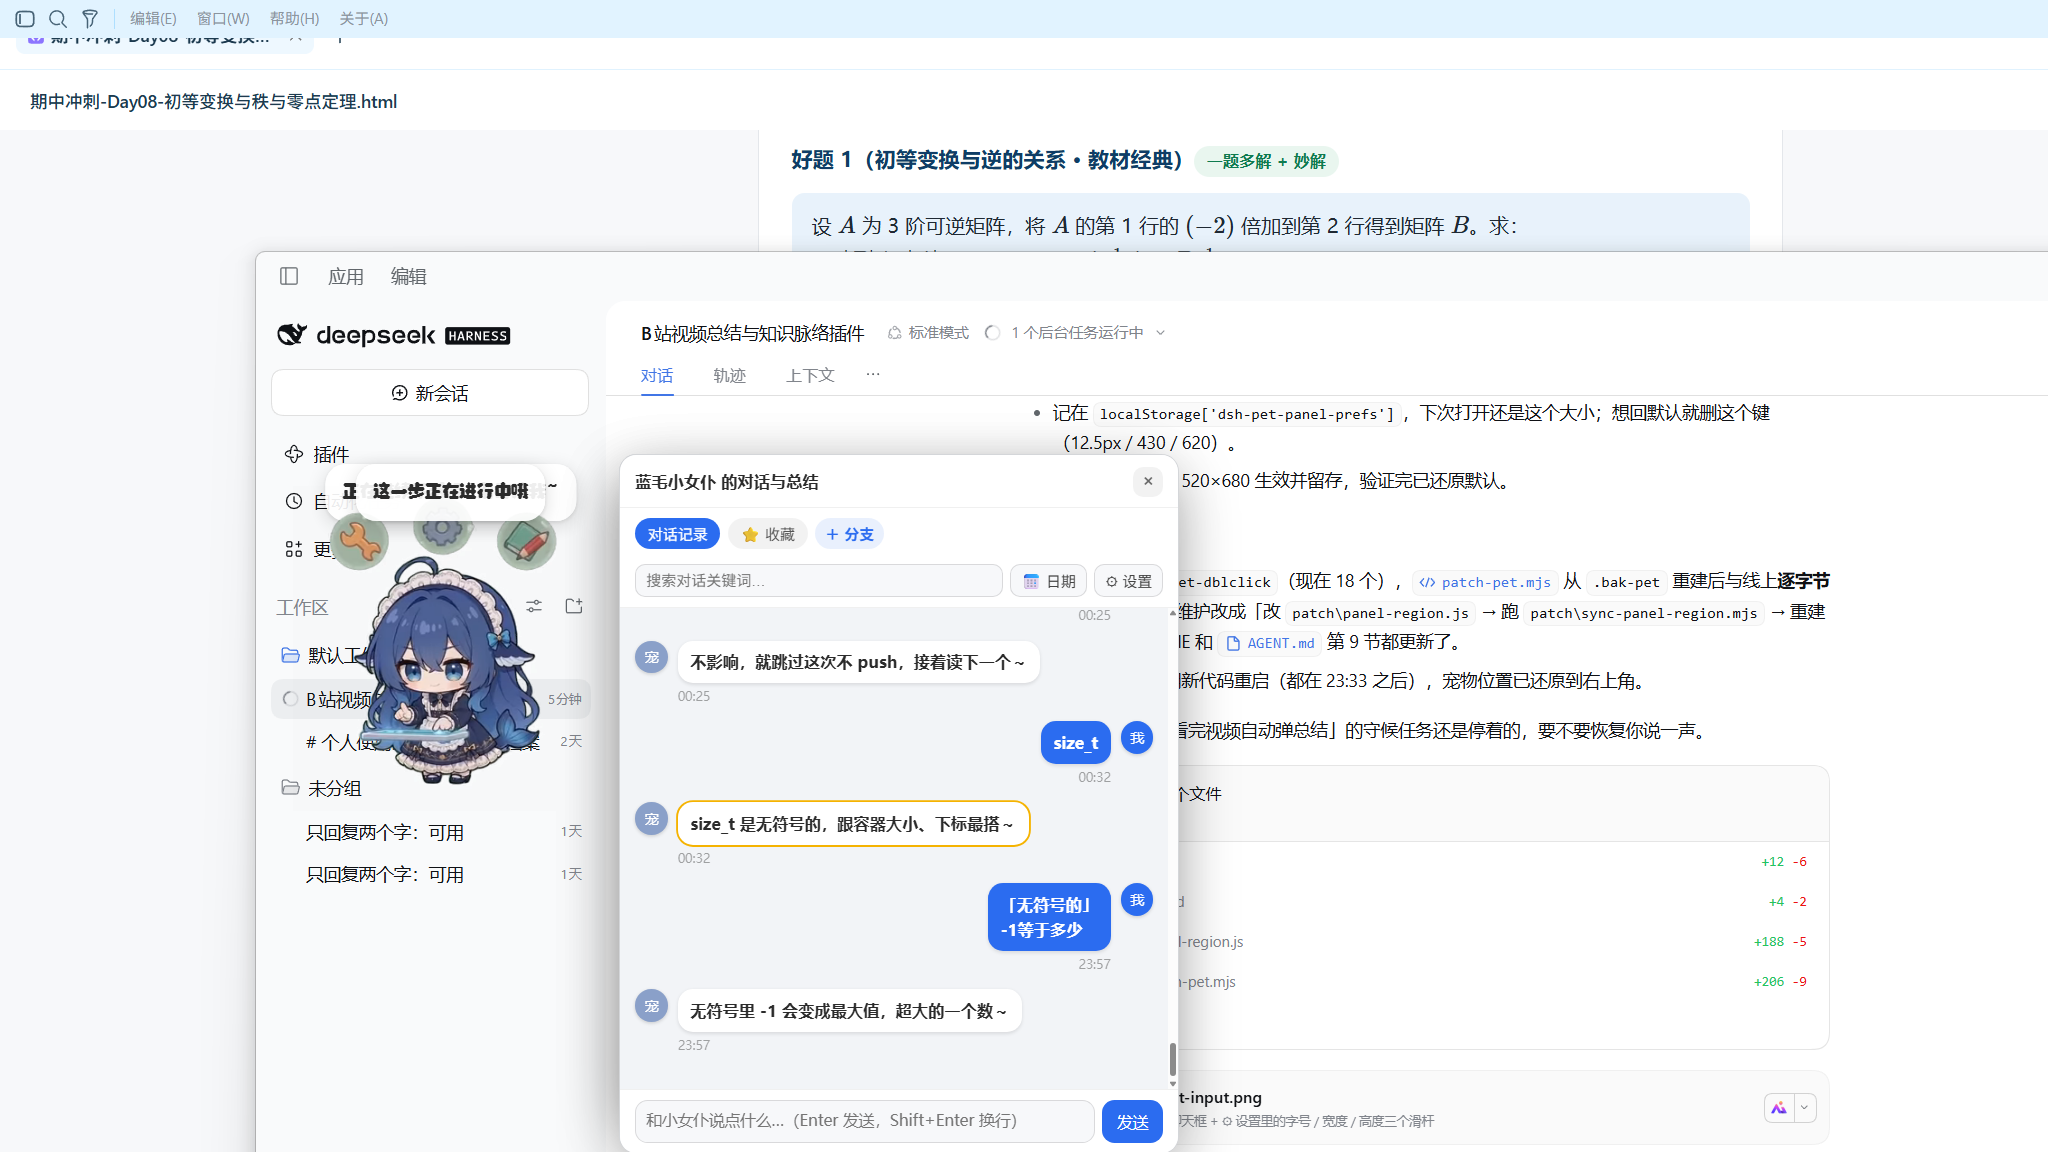Open the 设置 settings in pet panel
Image resolution: width=2048 pixels, height=1152 pixels.
click(x=1128, y=581)
